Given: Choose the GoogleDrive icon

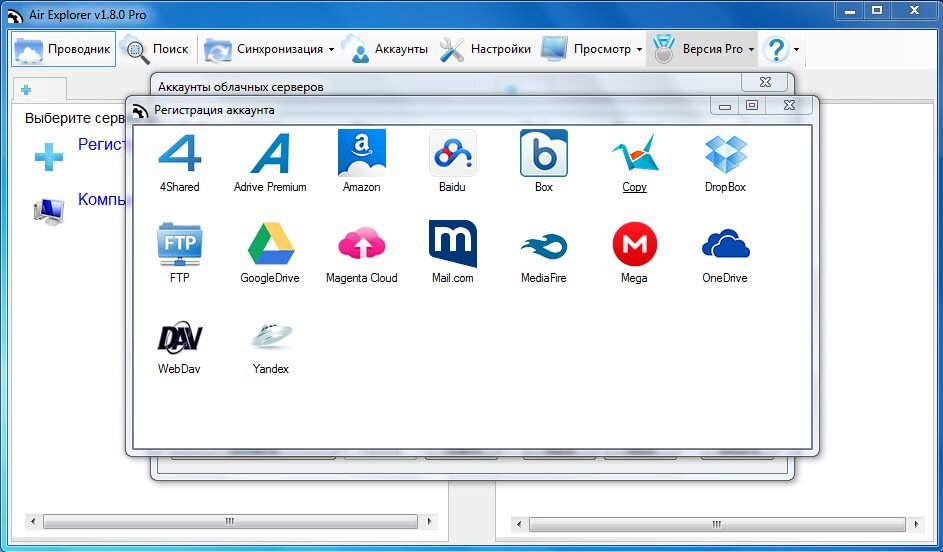Looking at the screenshot, I should [x=270, y=244].
